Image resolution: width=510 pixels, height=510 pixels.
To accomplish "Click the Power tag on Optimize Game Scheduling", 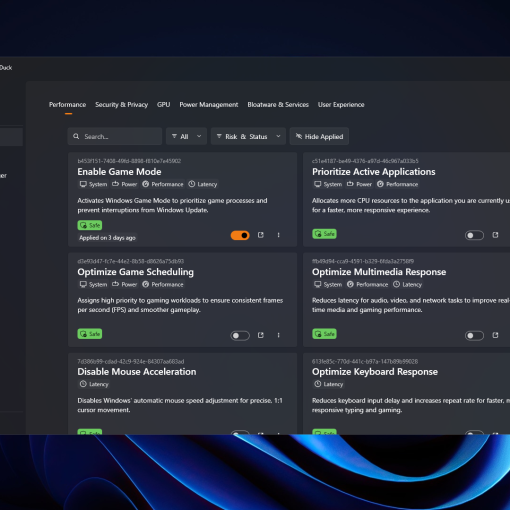I will pyautogui.click(x=125, y=284).
